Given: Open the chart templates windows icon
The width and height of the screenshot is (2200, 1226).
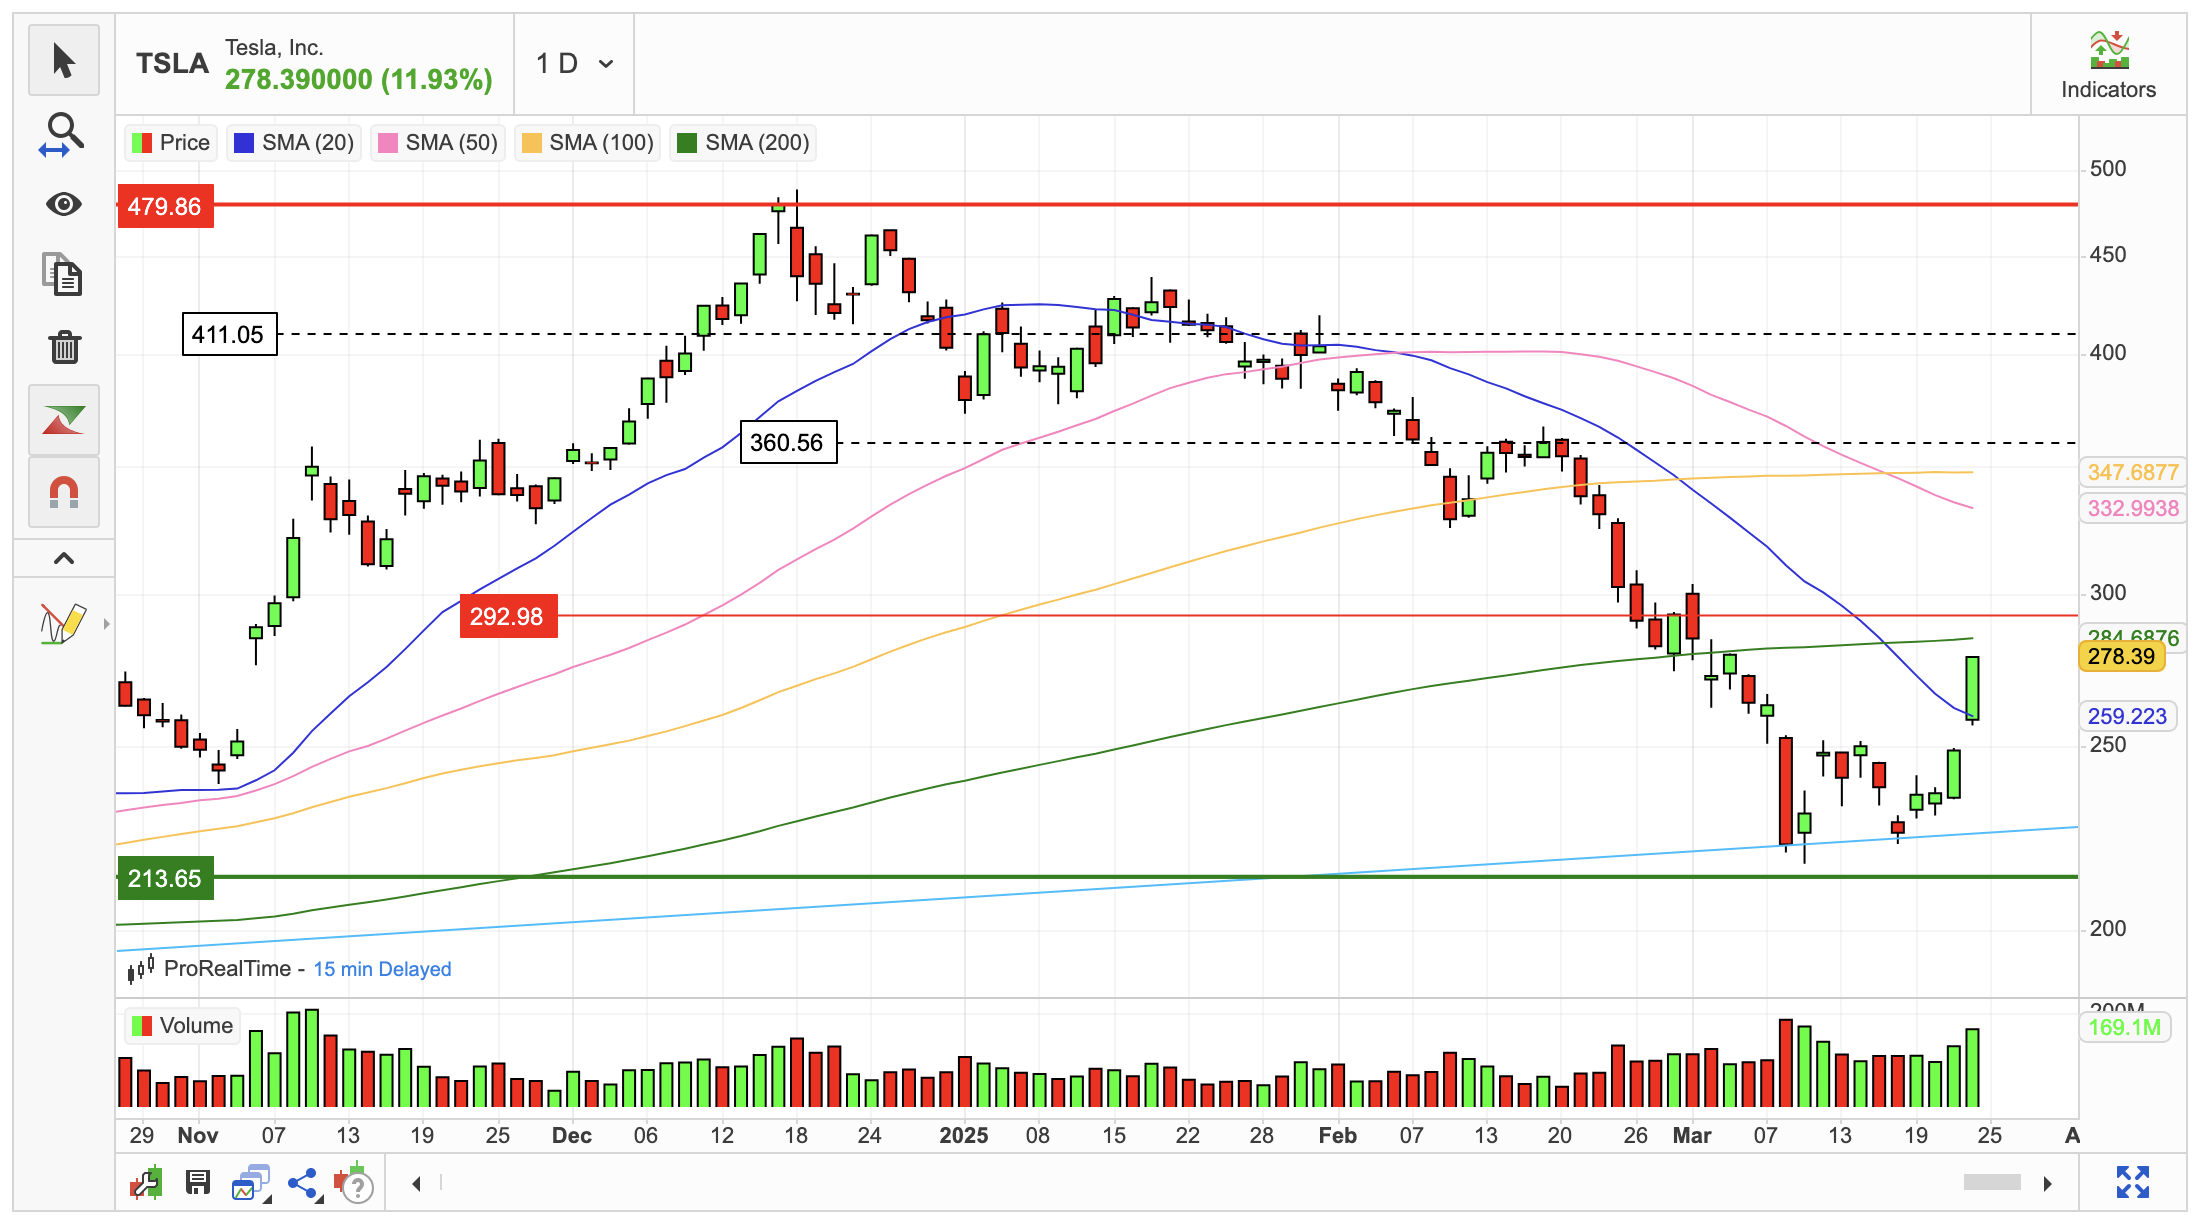Looking at the screenshot, I should [x=251, y=1183].
